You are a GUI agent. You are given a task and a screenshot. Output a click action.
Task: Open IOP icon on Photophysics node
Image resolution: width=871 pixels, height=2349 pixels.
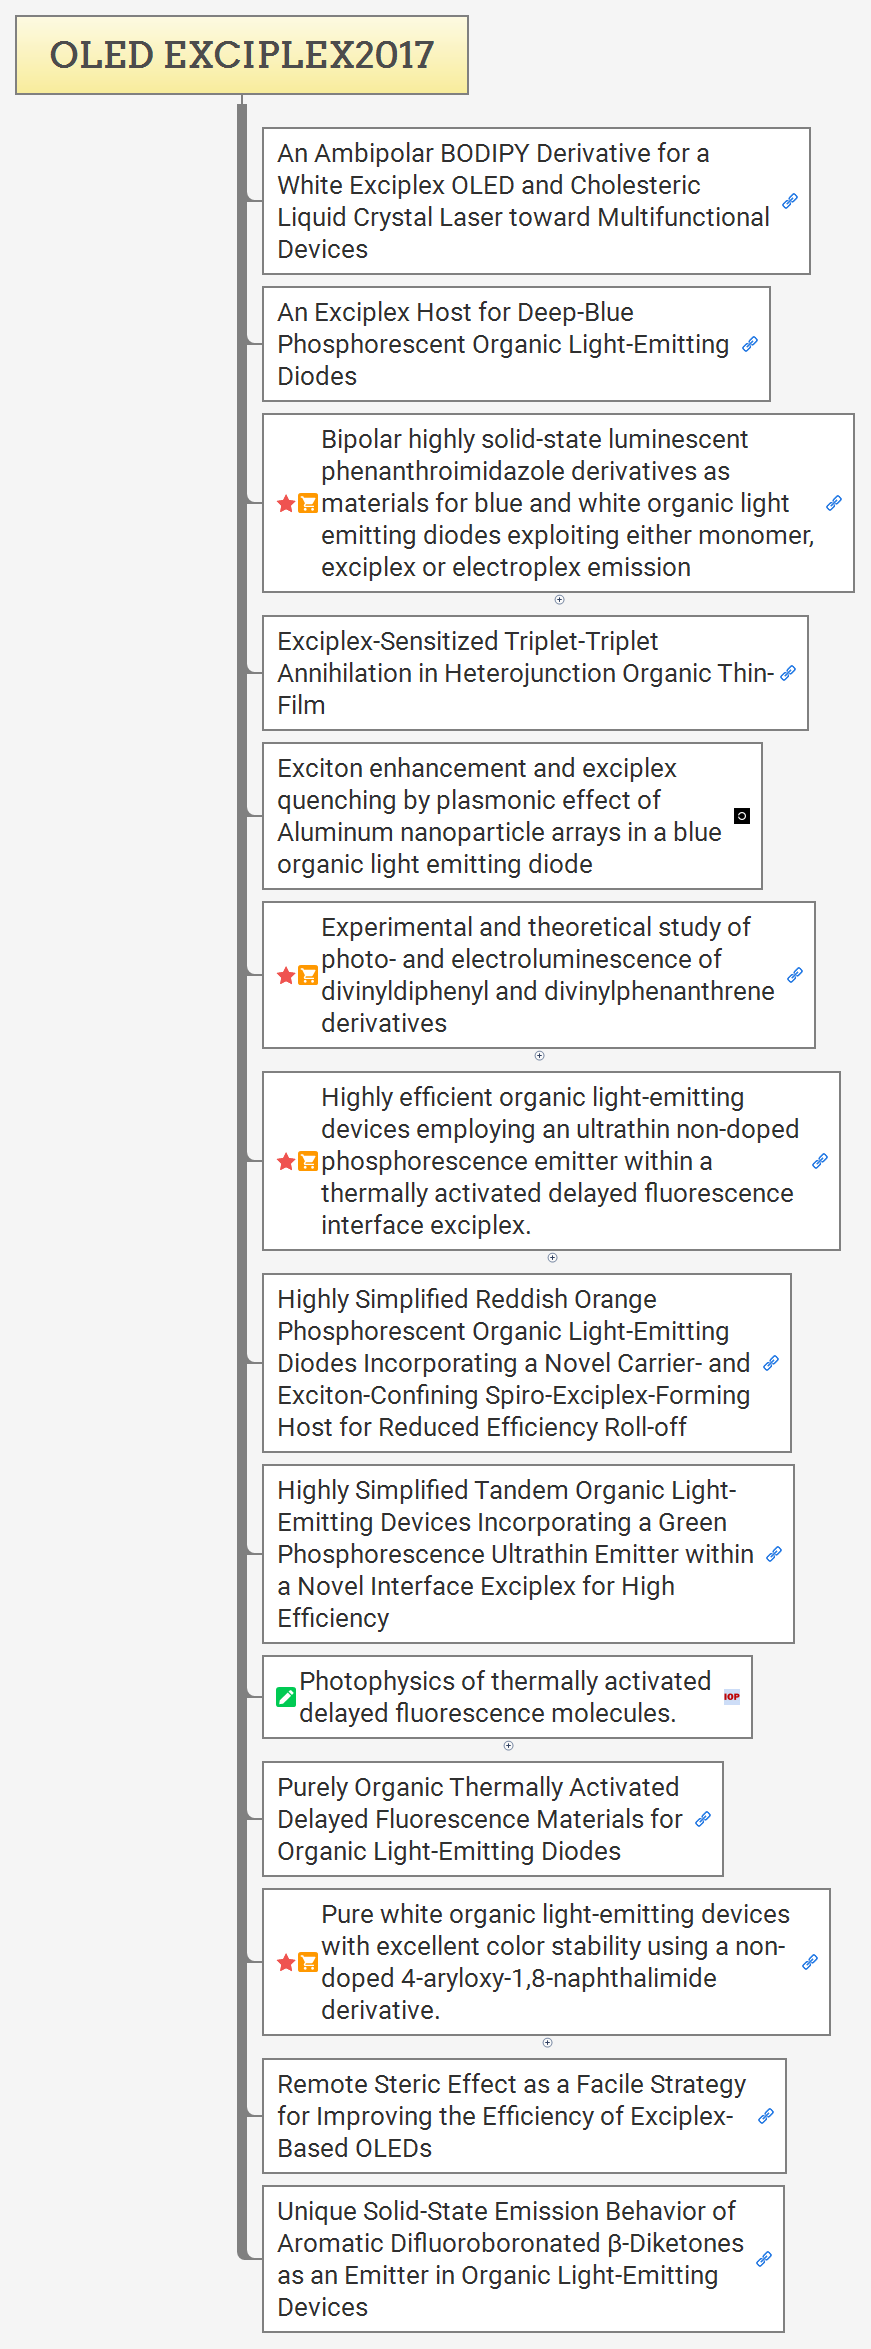[x=732, y=1697]
